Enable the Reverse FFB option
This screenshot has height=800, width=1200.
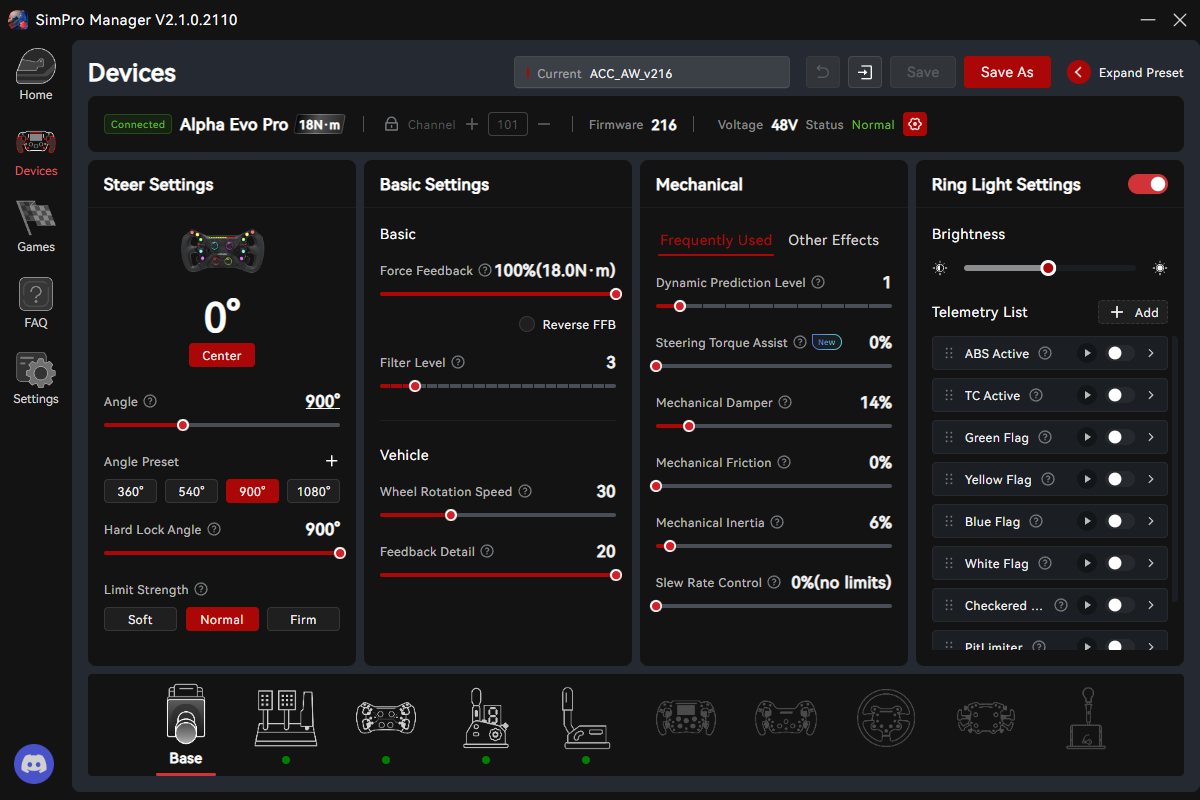coord(526,324)
